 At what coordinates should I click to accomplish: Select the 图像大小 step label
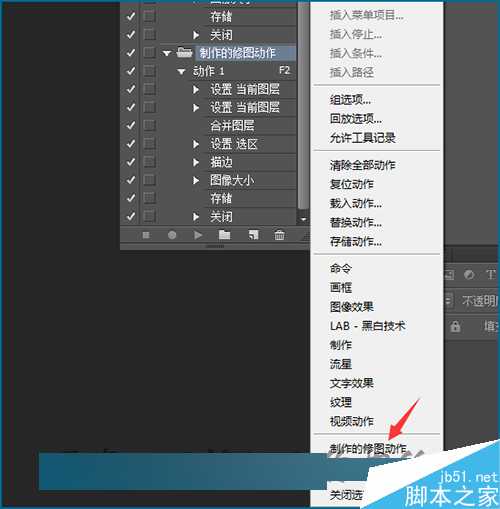[x=232, y=180]
